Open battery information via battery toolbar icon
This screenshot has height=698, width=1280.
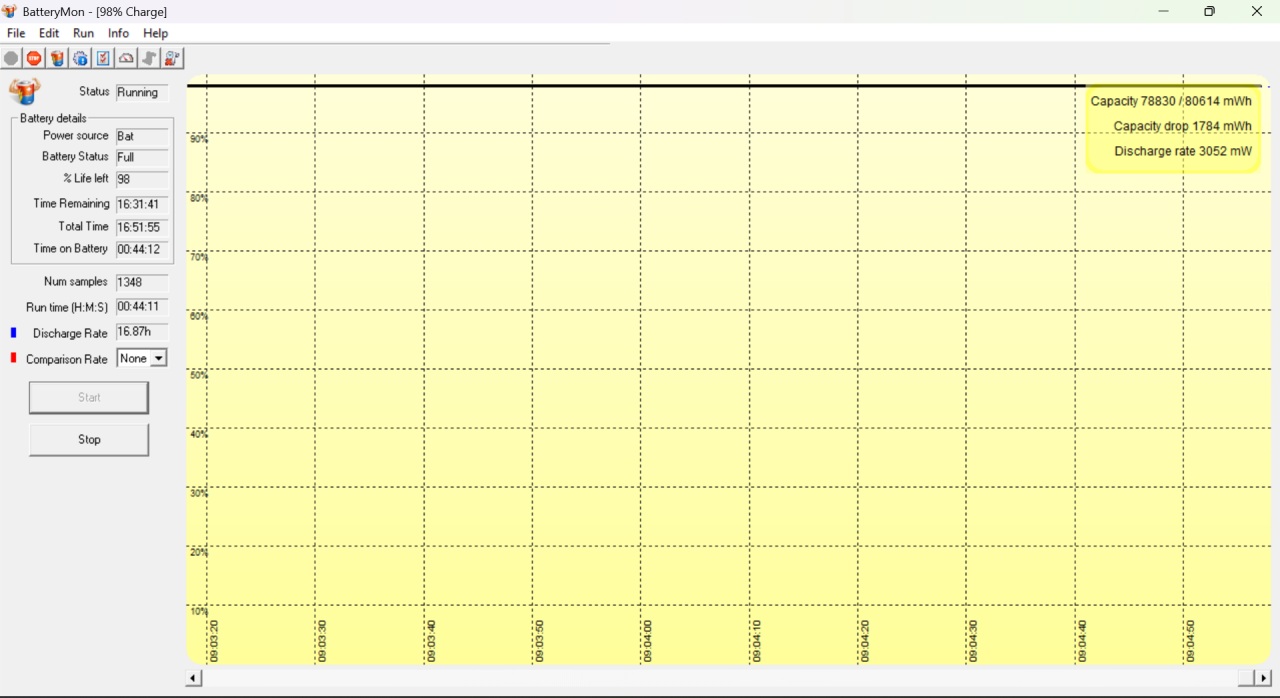57,59
